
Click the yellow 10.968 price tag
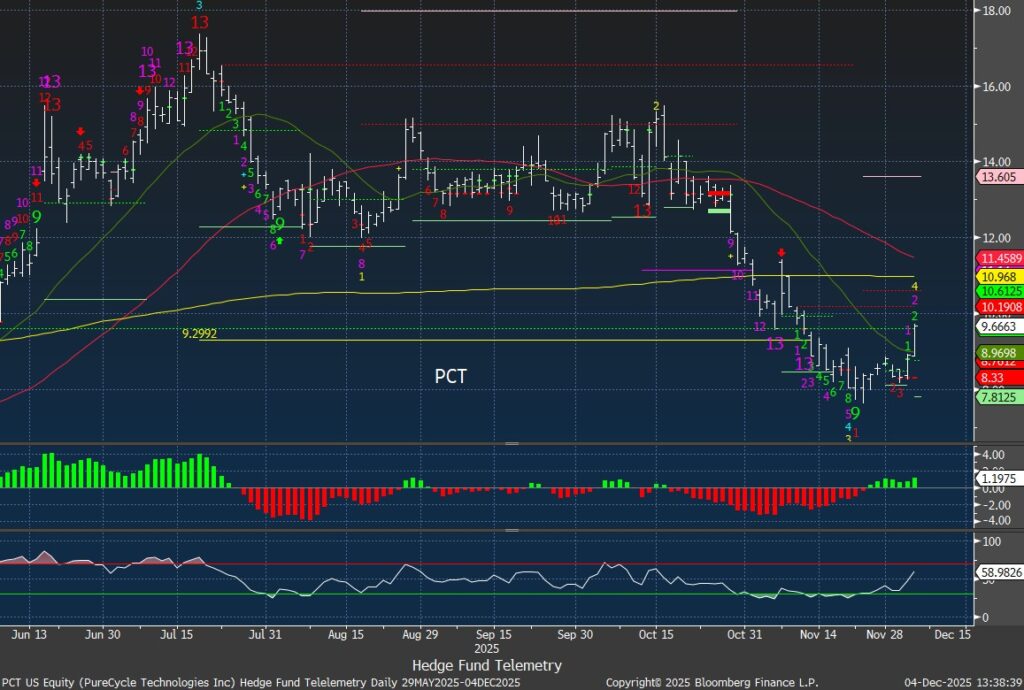(997, 275)
